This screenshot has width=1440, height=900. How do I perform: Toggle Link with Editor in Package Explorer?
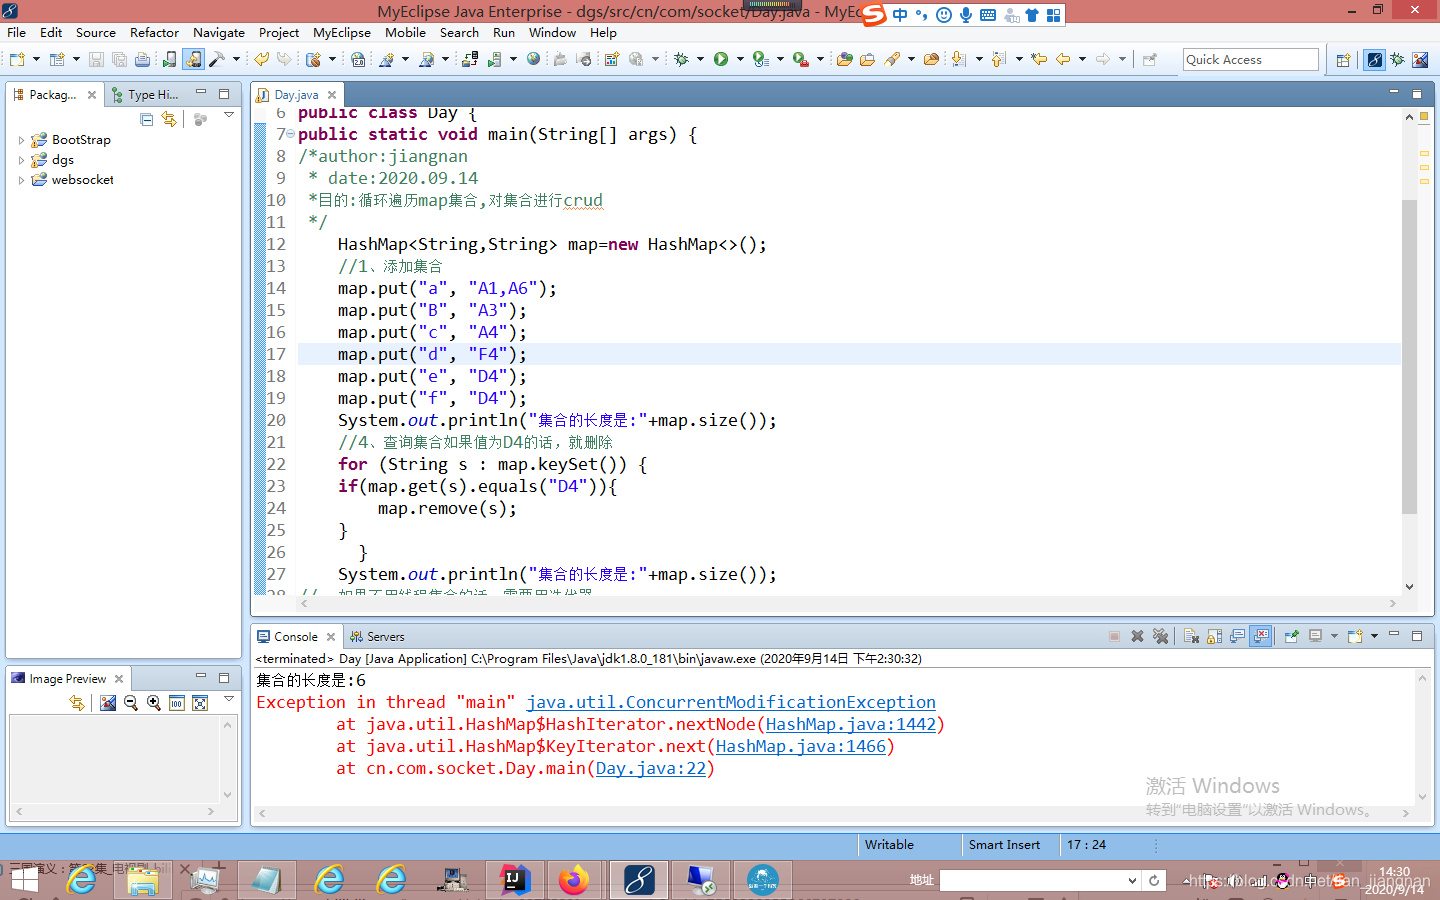170,119
